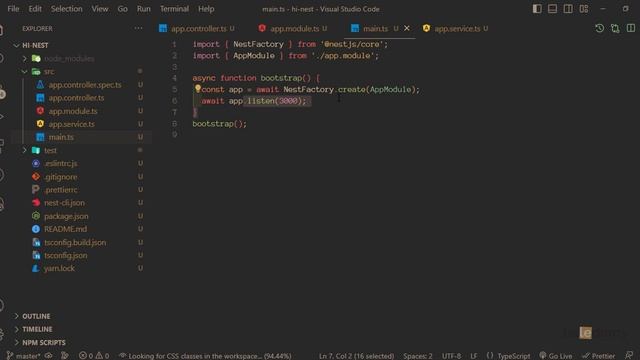Click the bootstrap(); call on line 8

pyautogui.click(x=220, y=124)
